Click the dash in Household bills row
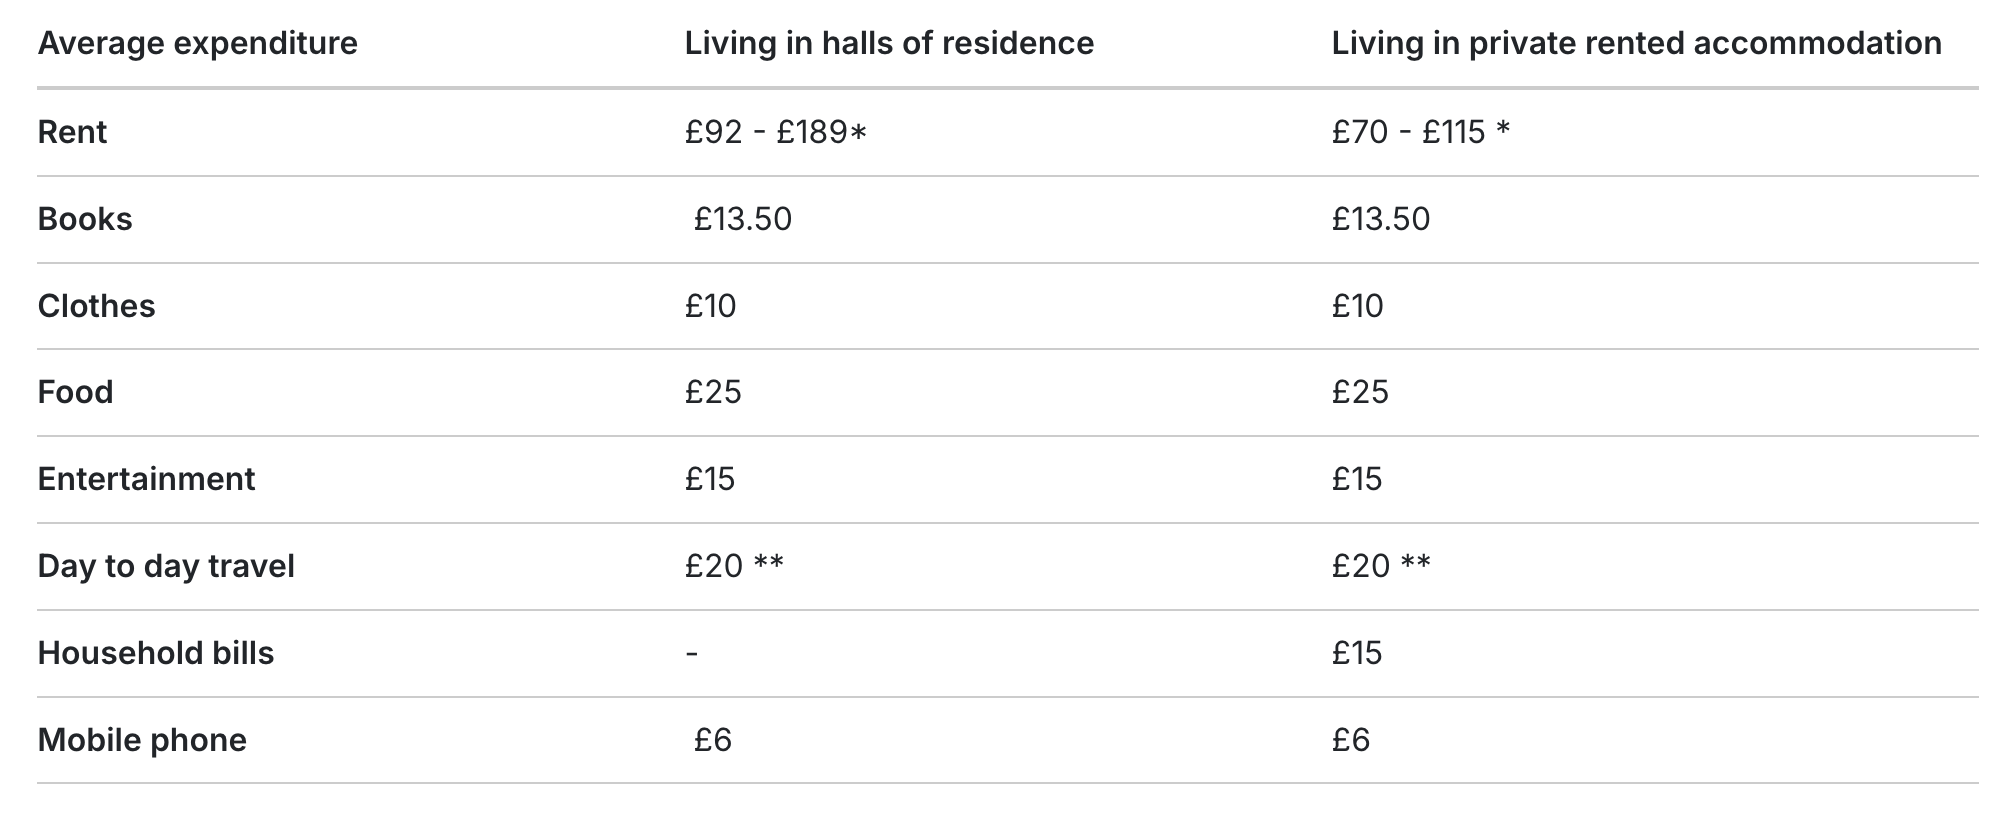The image size is (2012, 814). tap(692, 654)
